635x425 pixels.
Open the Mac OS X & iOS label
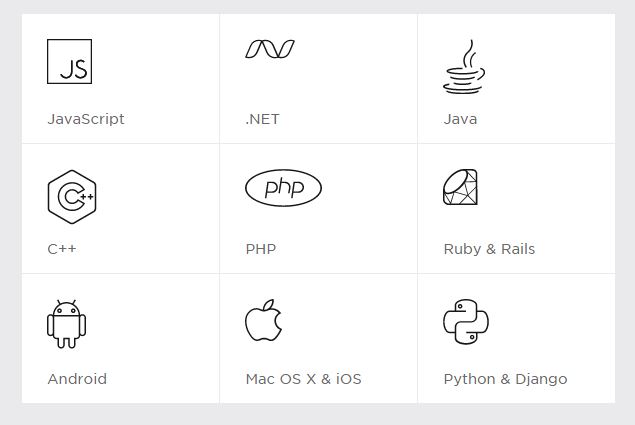(303, 379)
